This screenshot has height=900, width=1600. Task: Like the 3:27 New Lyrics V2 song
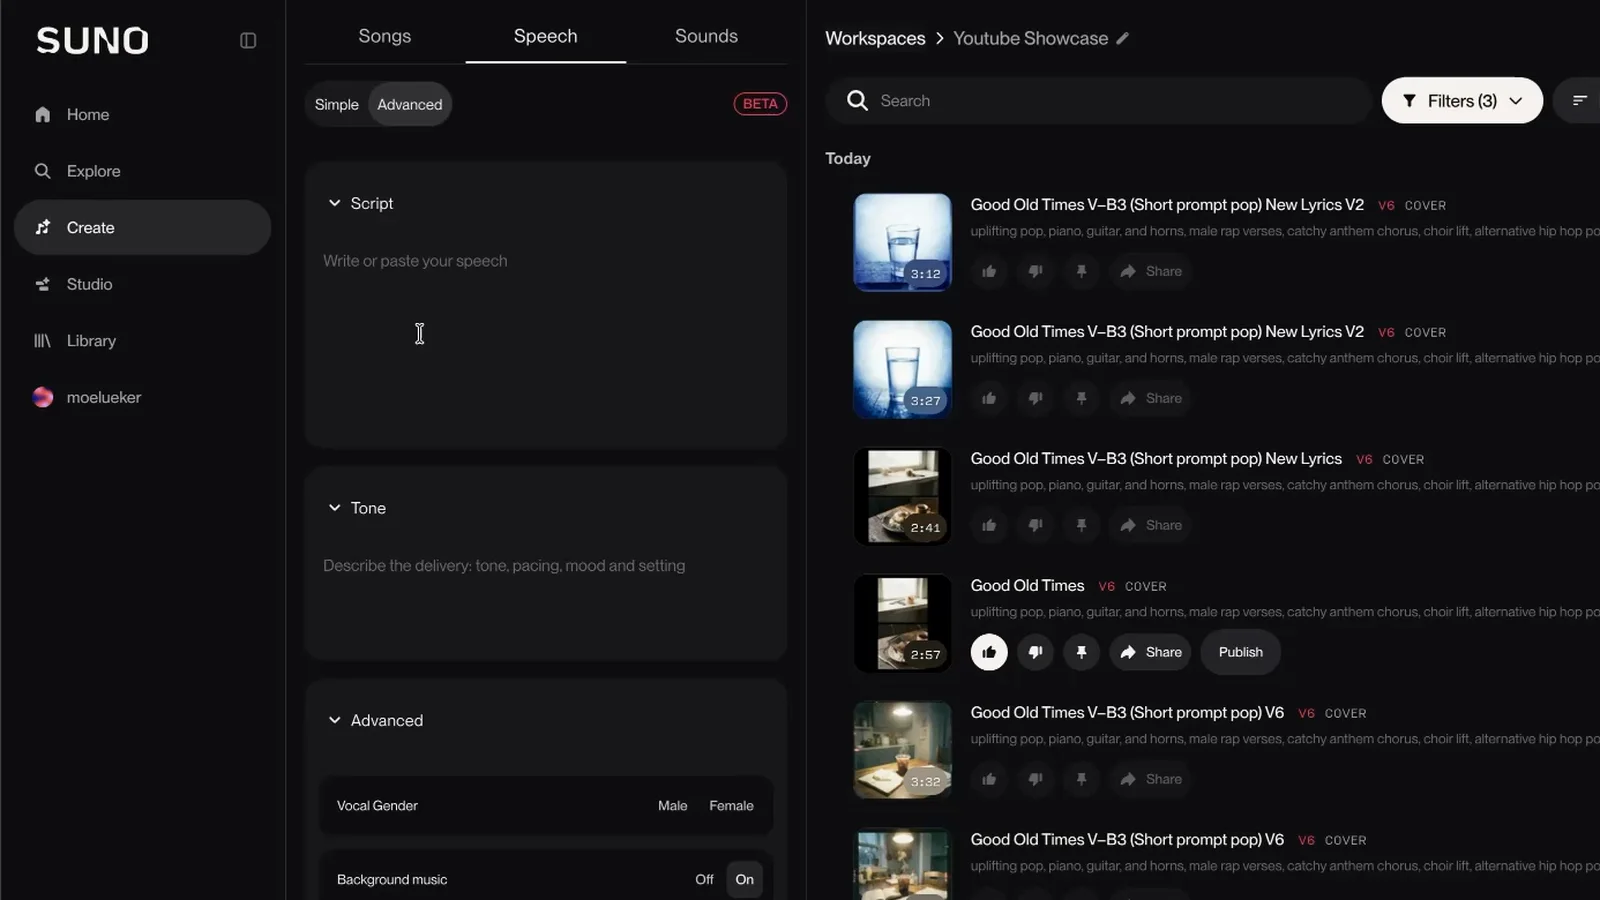click(989, 399)
